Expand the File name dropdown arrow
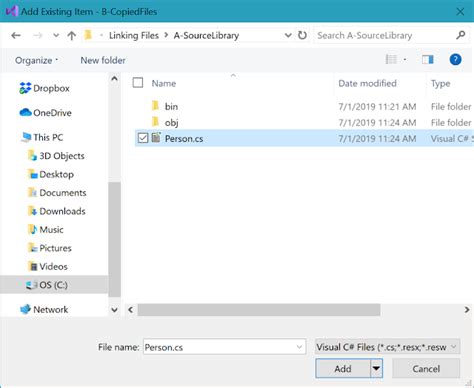The height and width of the screenshot is (388, 474). pyautogui.click(x=299, y=347)
